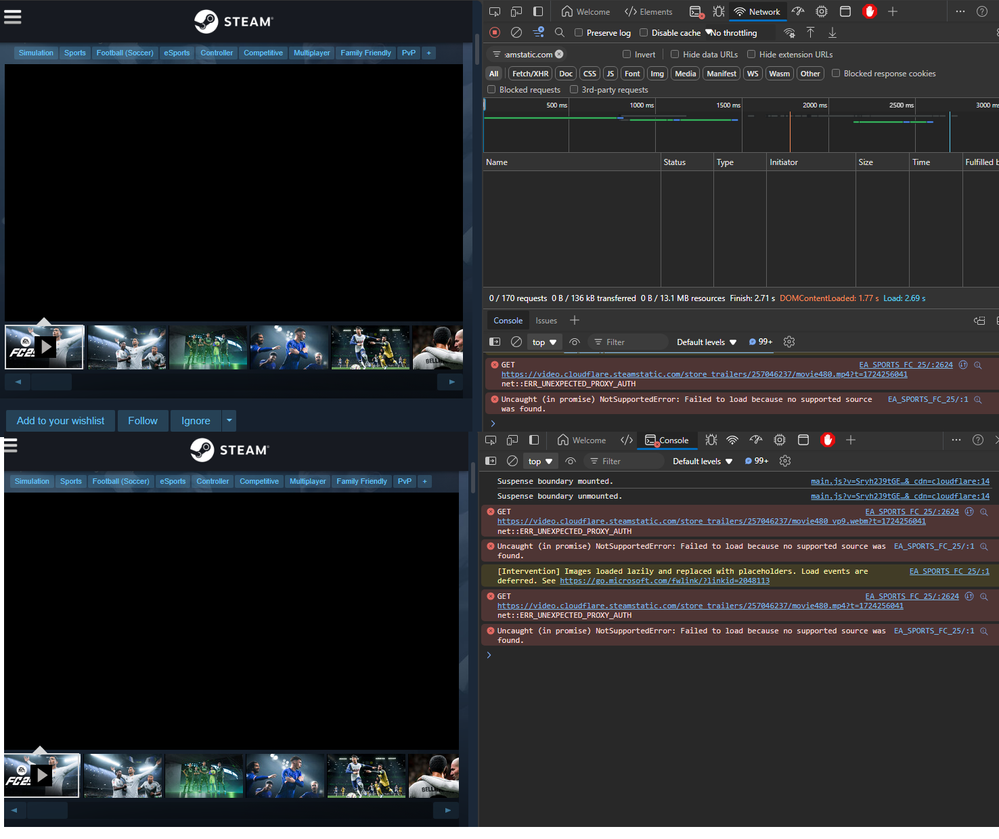
Task: Open more options ellipsis in upper DevTools
Action: tap(960, 11)
